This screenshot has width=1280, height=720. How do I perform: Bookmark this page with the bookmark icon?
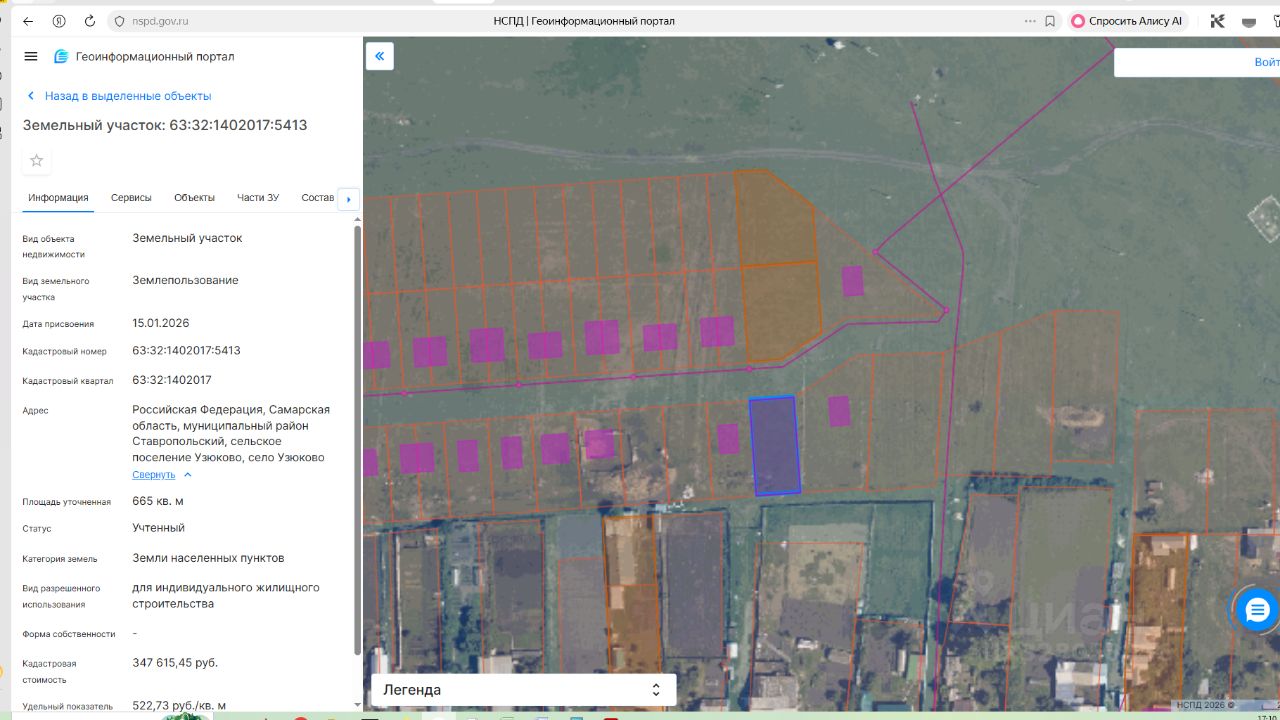pyautogui.click(x=1050, y=21)
